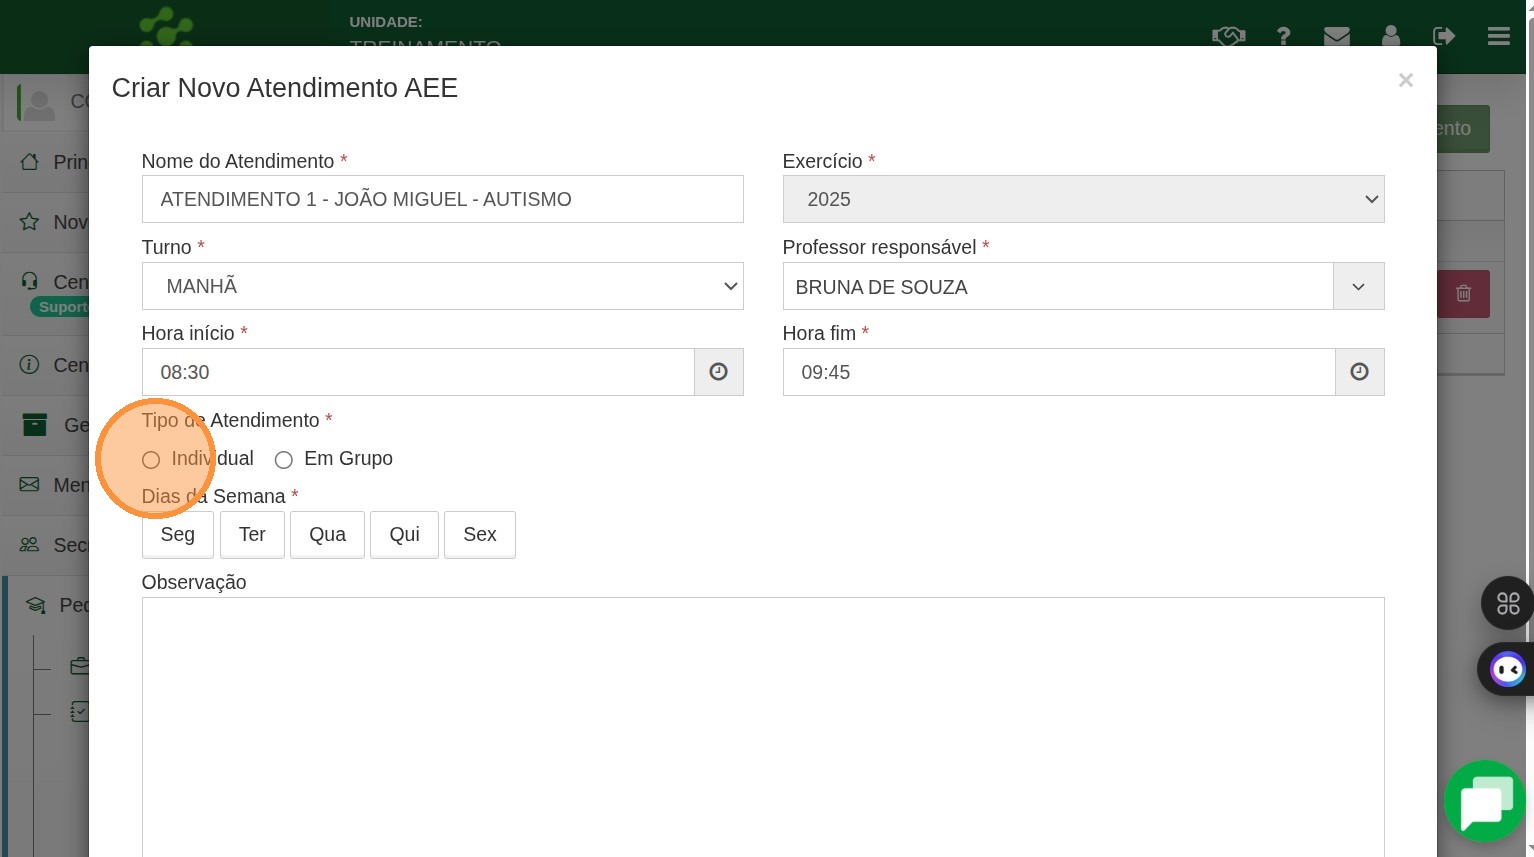Click the user profile icon in header
Viewport: 1534px width, 857px height.
coord(1390,36)
